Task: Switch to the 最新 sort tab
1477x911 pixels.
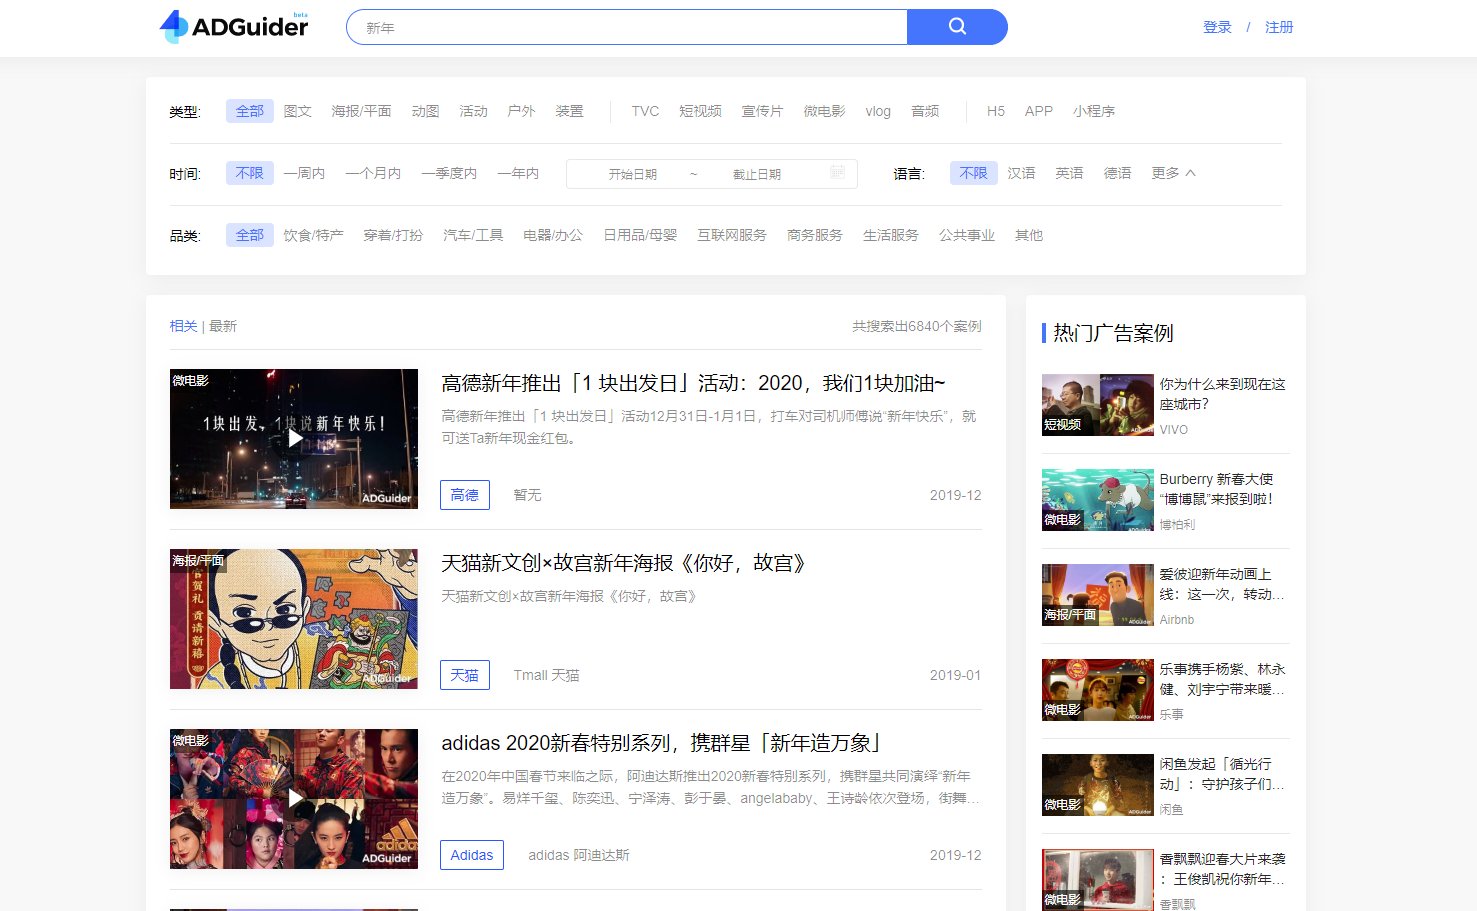Action: point(221,325)
